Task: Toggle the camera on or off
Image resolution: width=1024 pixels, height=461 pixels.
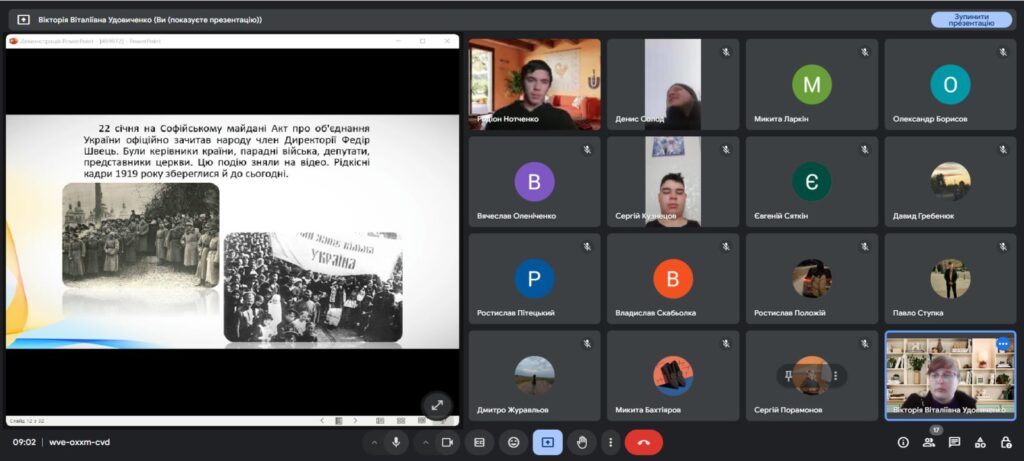Action: click(x=447, y=442)
